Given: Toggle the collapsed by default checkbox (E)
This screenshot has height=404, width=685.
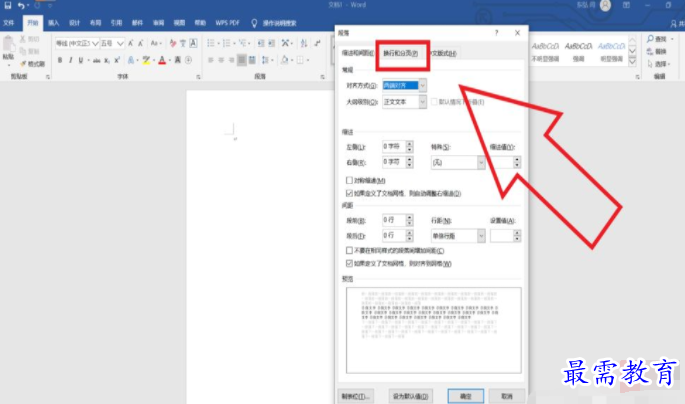Looking at the screenshot, I should (x=434, y=102).
